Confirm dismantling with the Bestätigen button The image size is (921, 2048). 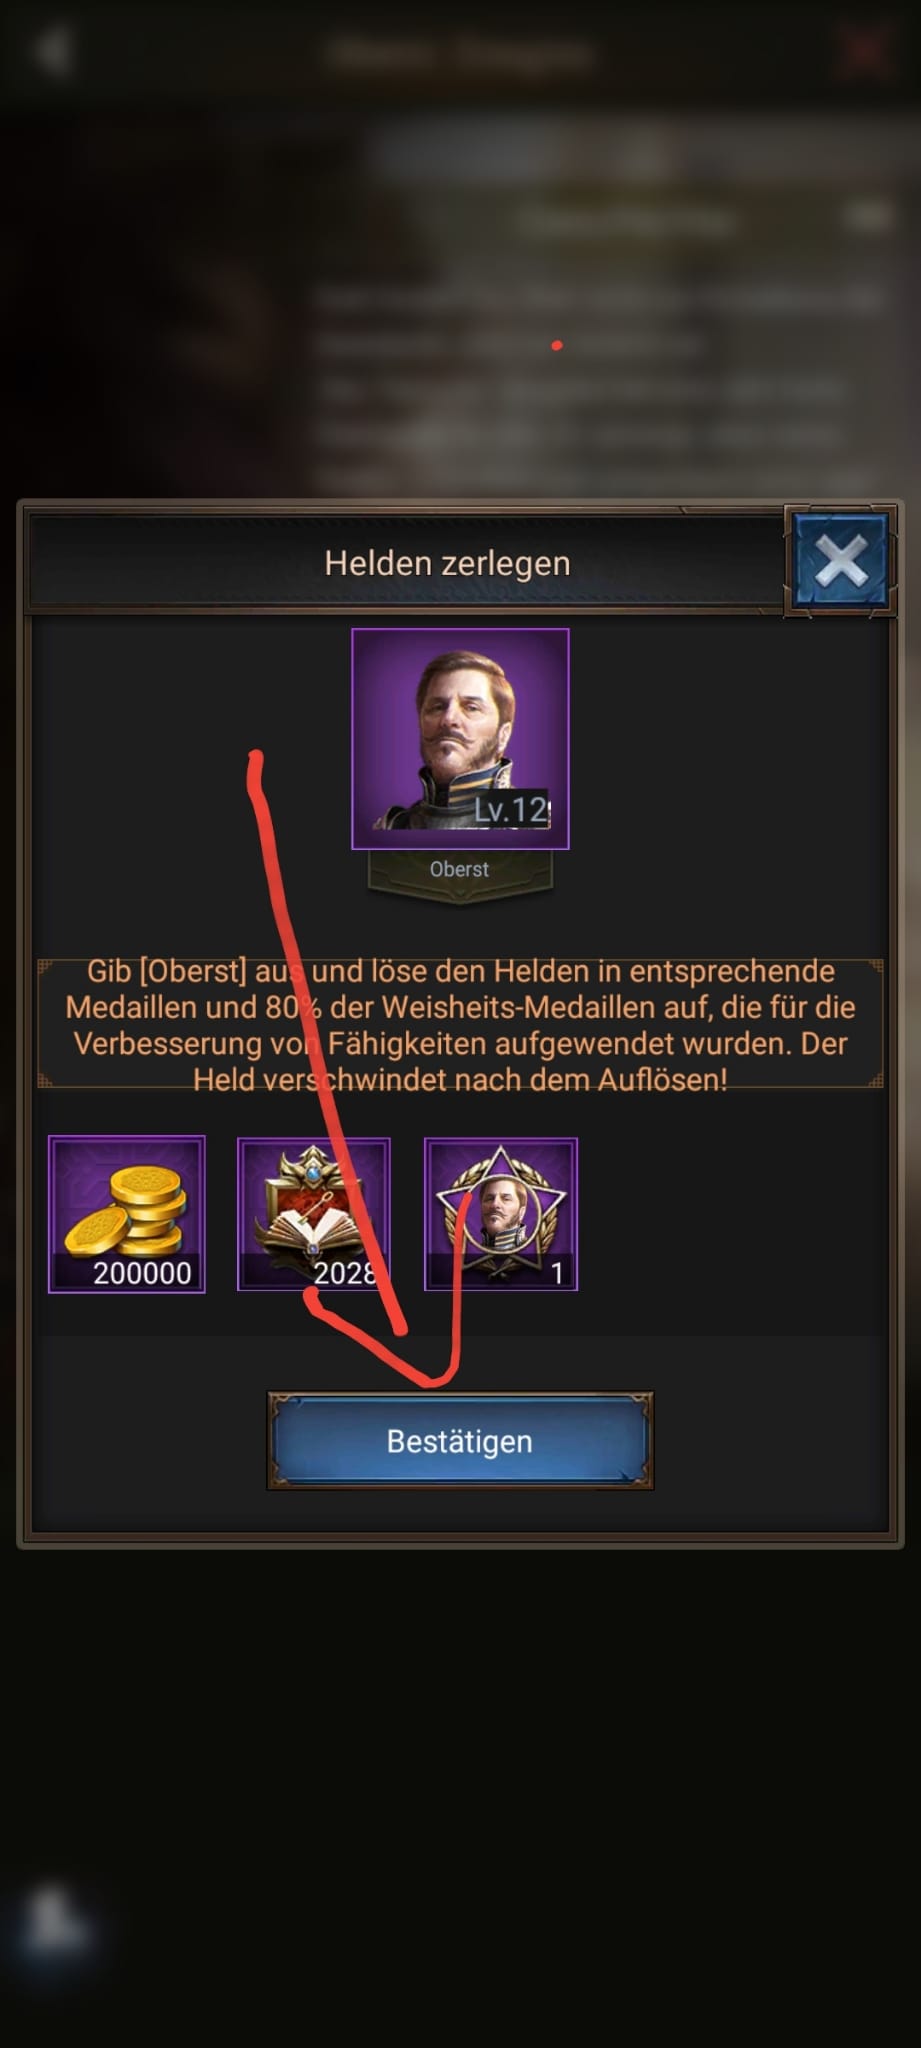pos(460,1441)
